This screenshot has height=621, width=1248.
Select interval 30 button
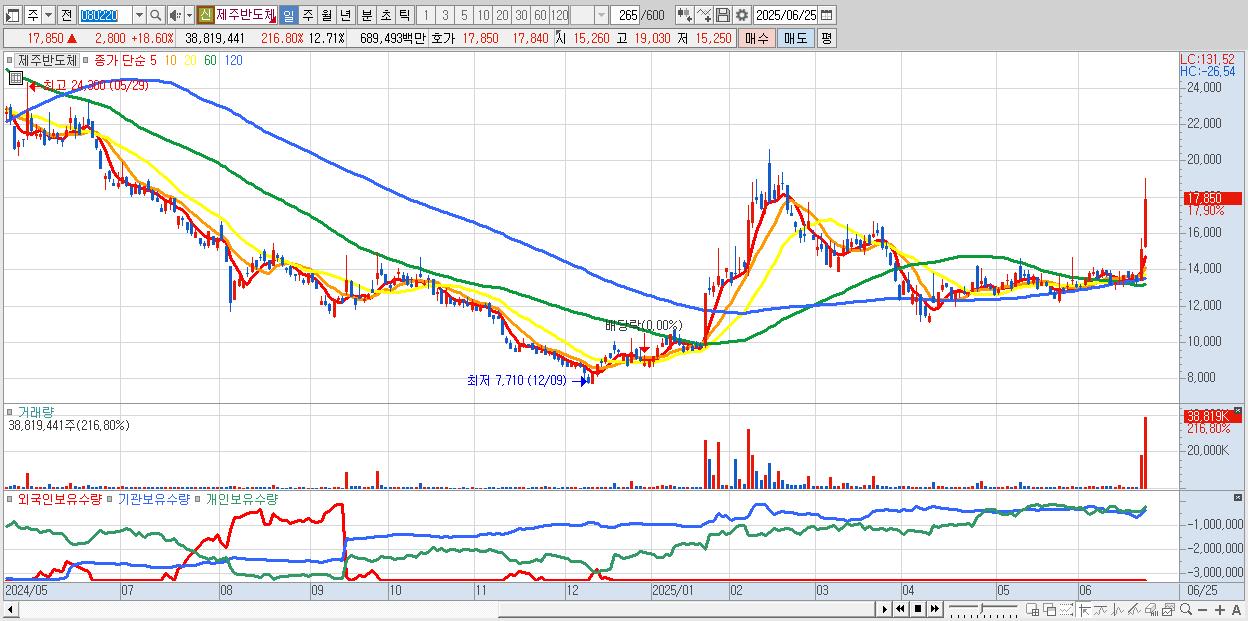pyautogui.click(x=521, y=15)
